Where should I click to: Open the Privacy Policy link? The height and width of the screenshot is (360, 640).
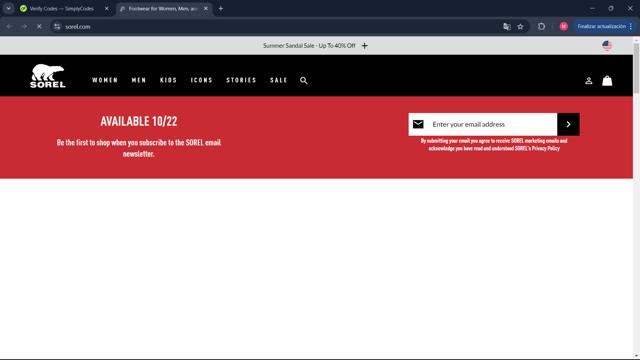[x=546, y=149]
